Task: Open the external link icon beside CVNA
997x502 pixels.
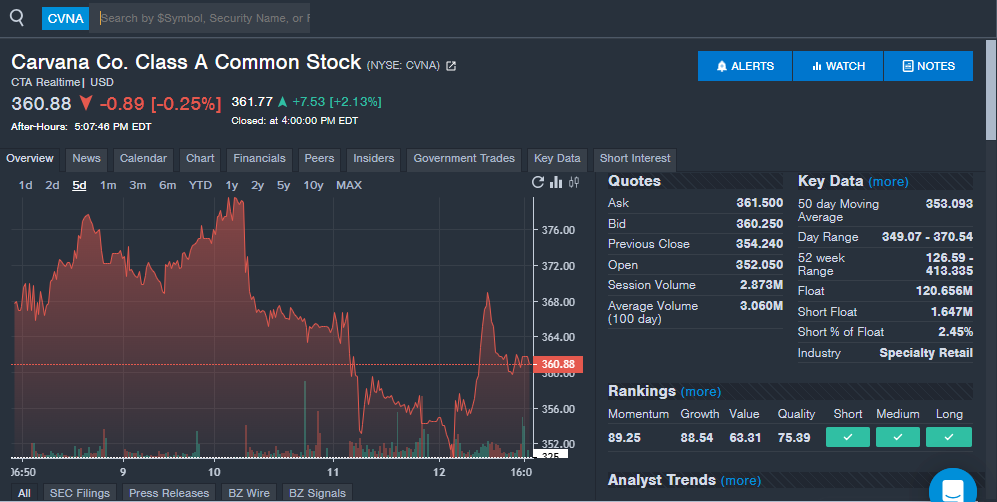Action: (x=451, y=66)
